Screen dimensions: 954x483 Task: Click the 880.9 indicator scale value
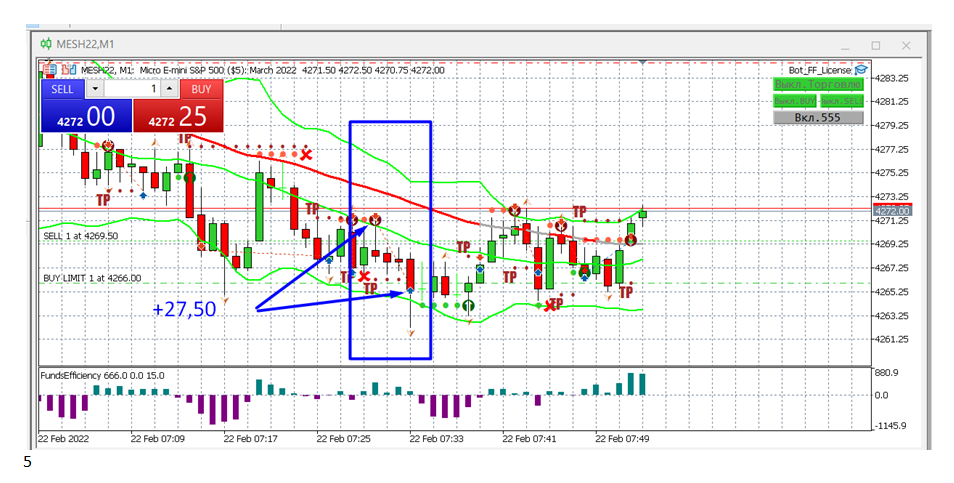coord(886,372)
